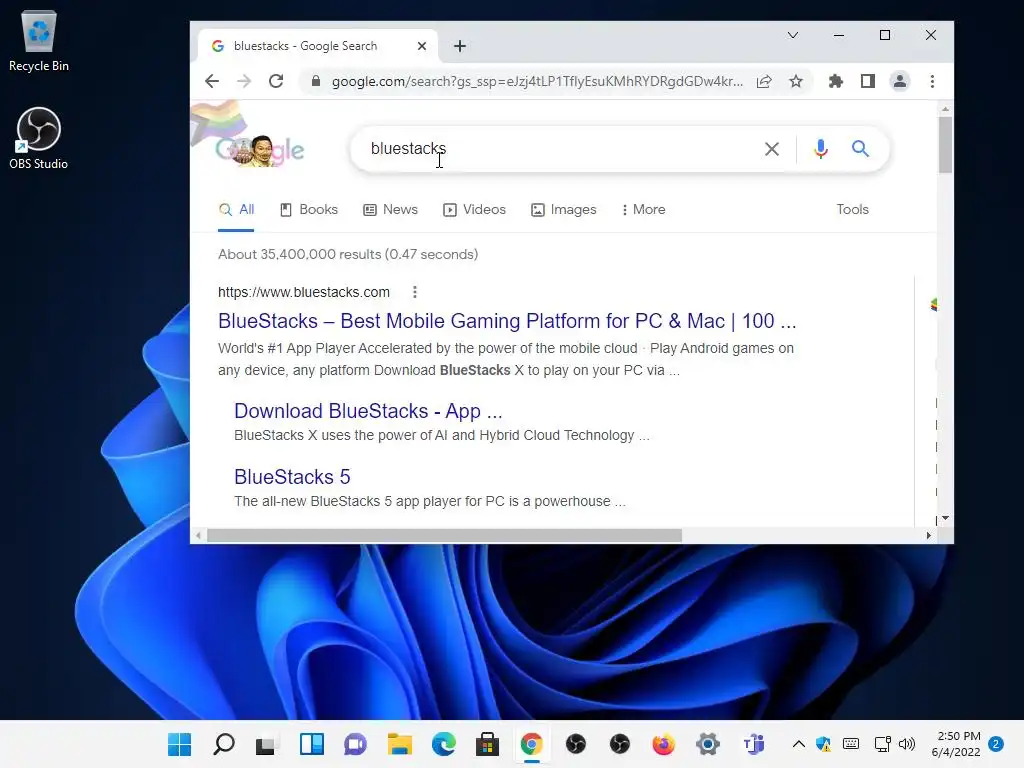Click the horizontal scrollbar thumb

click(444, 536)
